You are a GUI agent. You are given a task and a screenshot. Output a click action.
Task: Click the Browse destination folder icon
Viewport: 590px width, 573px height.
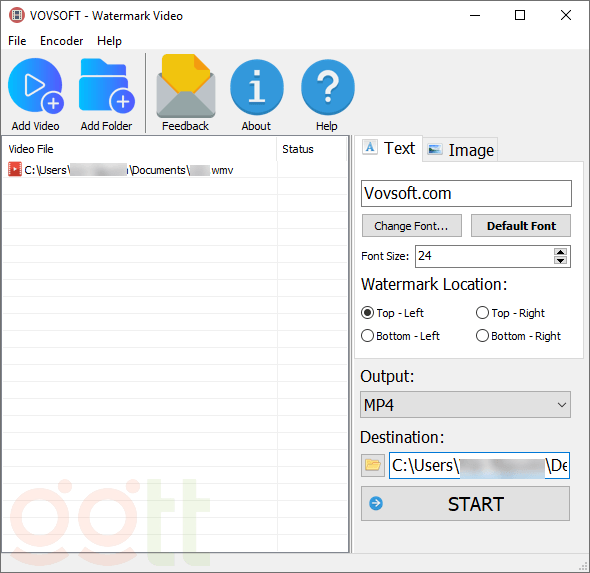373,465
